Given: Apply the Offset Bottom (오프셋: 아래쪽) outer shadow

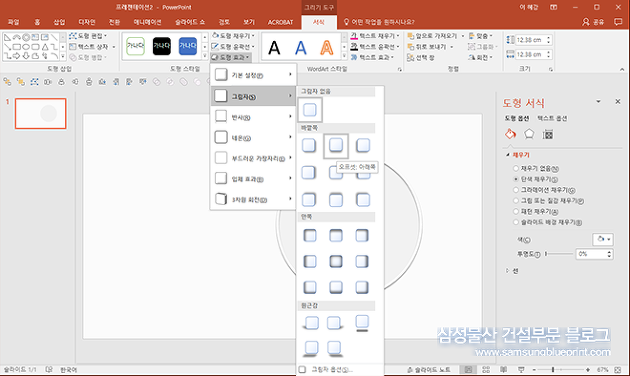Looking at the screenshot, I should 336,145.
